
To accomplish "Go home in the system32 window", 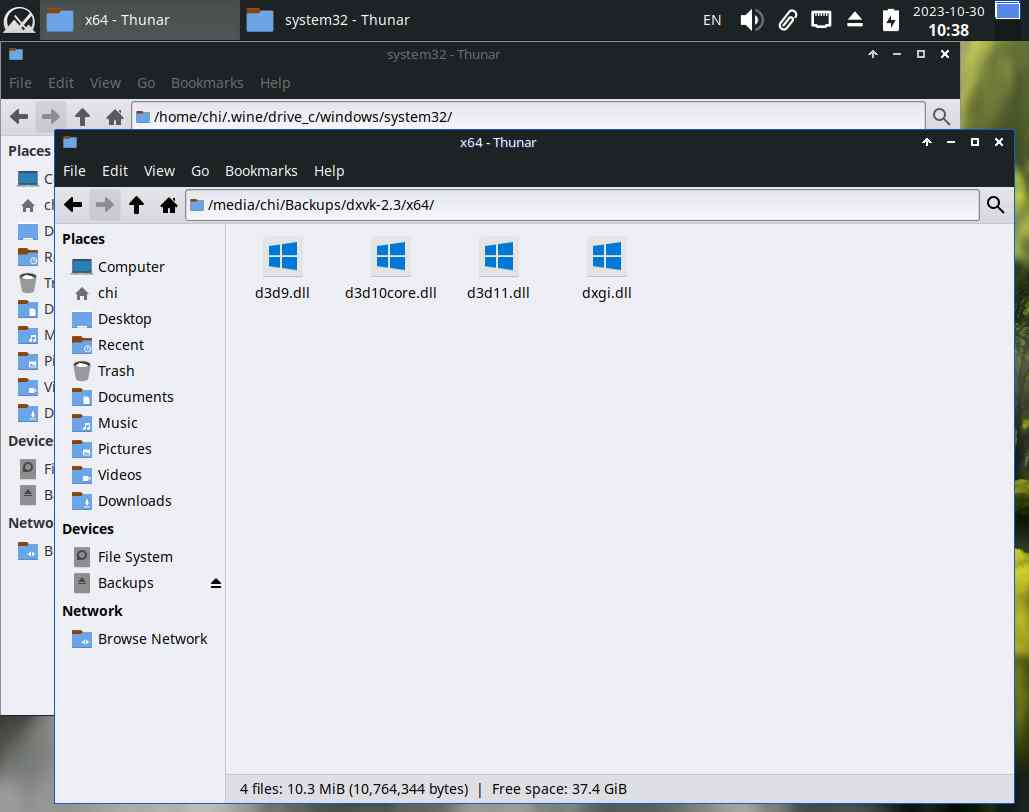I will click(x=115, y=117).
